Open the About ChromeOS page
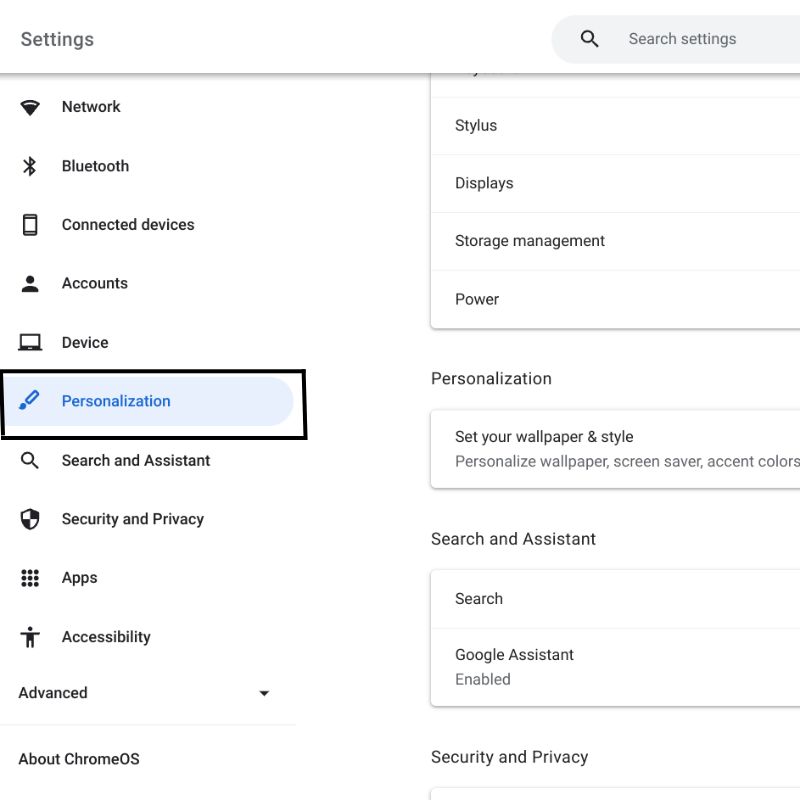 point(79,759)
